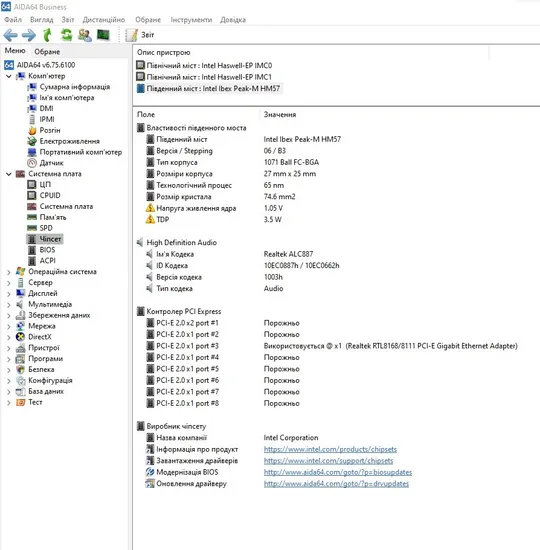This screenshot has width=540, height=550.
Task: Click the green monitor diagnostics toolbar icon
Action: tap(103, 35)
